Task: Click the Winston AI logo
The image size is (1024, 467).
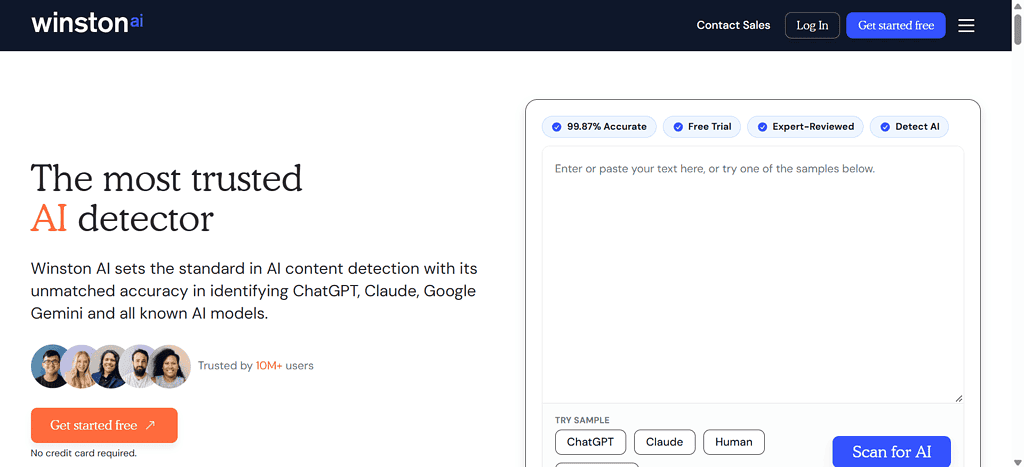Action: click(87, 24)
